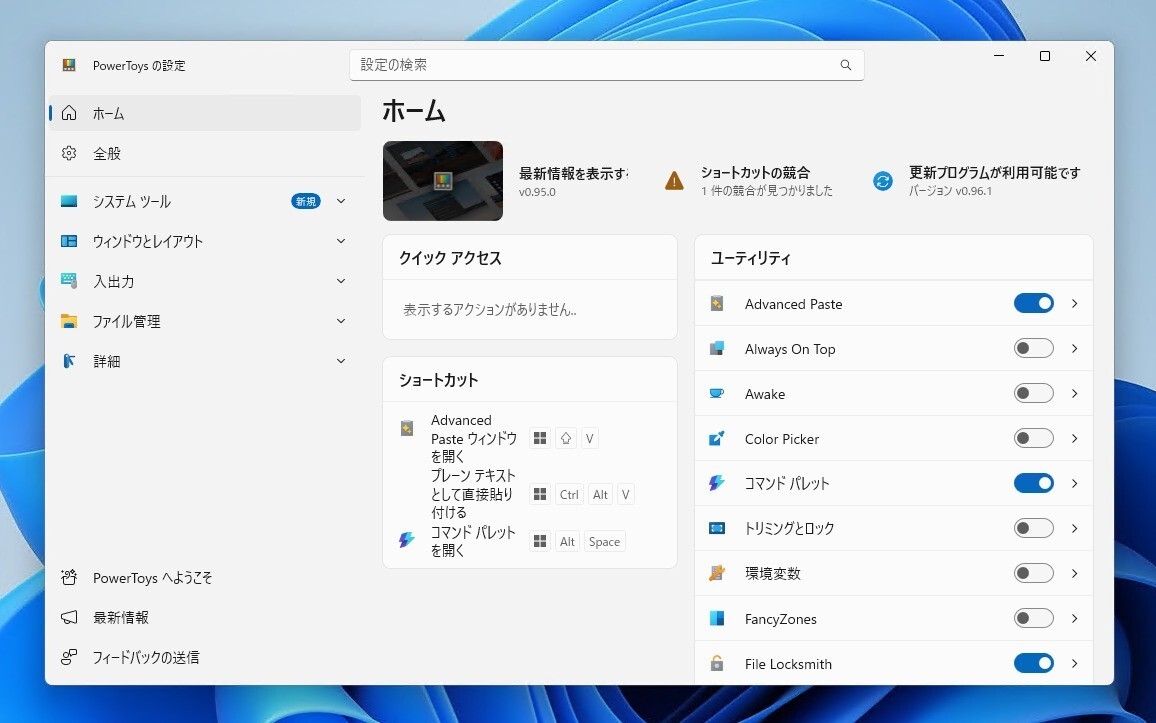Disable the コマンド パレット toggle
The image size is (1156, 723).
[1033, 484]
